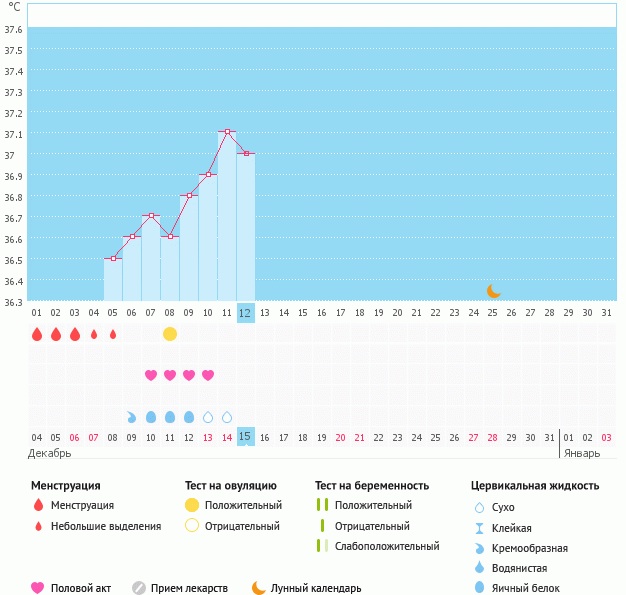Click the yellow positive ovulation test marker
The height and width of the screenshot is (595, 626).
pos(170,334)
